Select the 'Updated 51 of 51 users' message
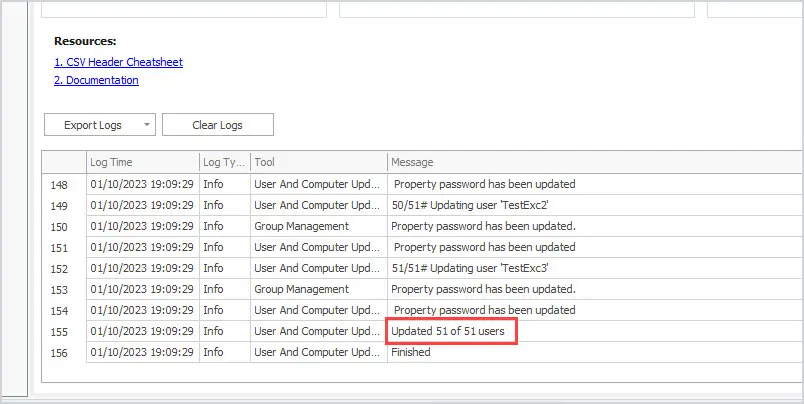804x404 pixels. point(448,331)
